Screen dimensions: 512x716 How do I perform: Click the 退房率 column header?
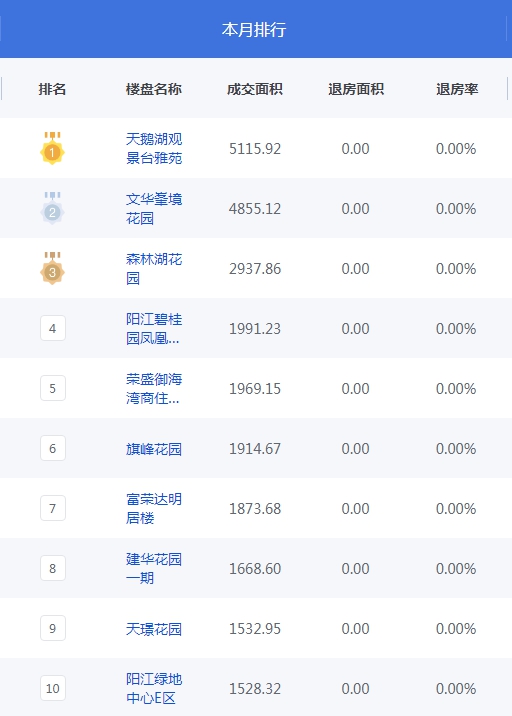point(457,89)
